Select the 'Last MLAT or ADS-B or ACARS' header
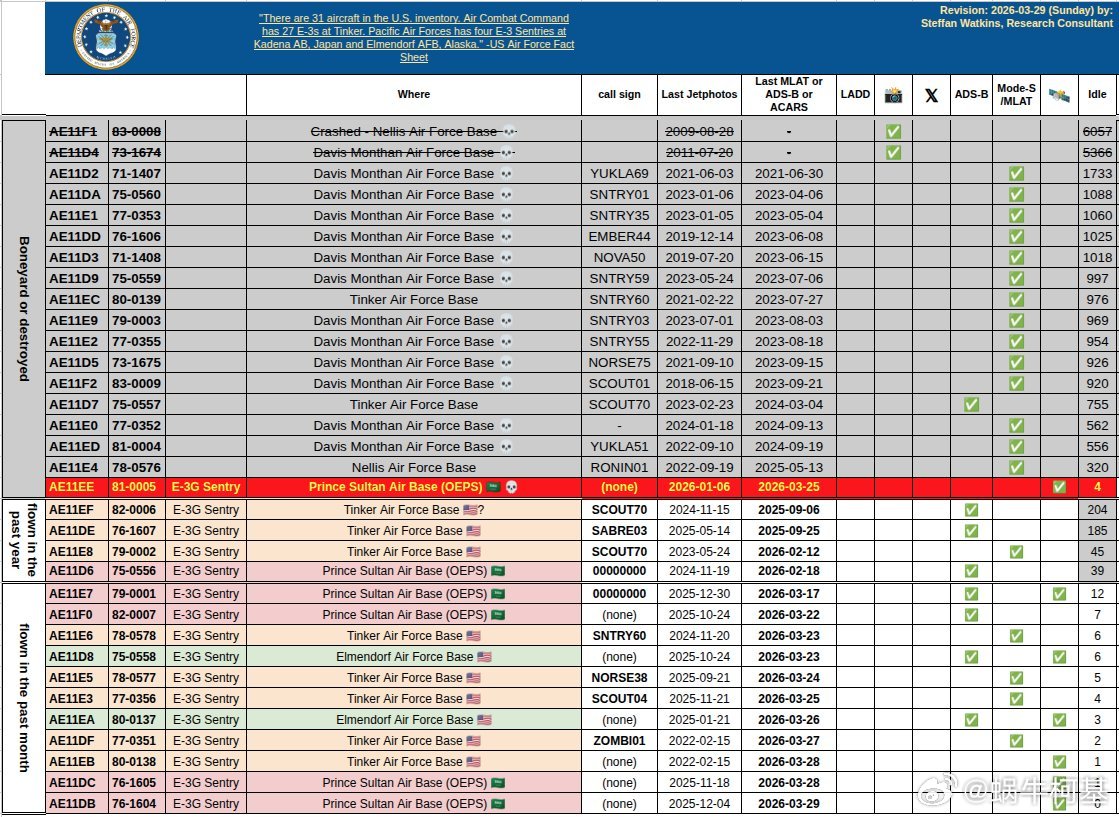The width and height of the screenshot is (1119, 817). (789, 95)
